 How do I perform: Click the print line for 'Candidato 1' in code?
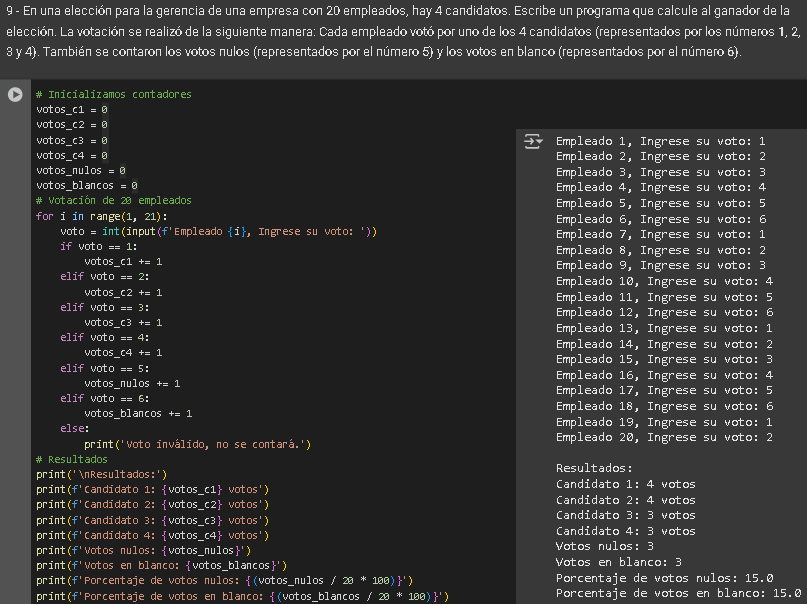(153, 489)
